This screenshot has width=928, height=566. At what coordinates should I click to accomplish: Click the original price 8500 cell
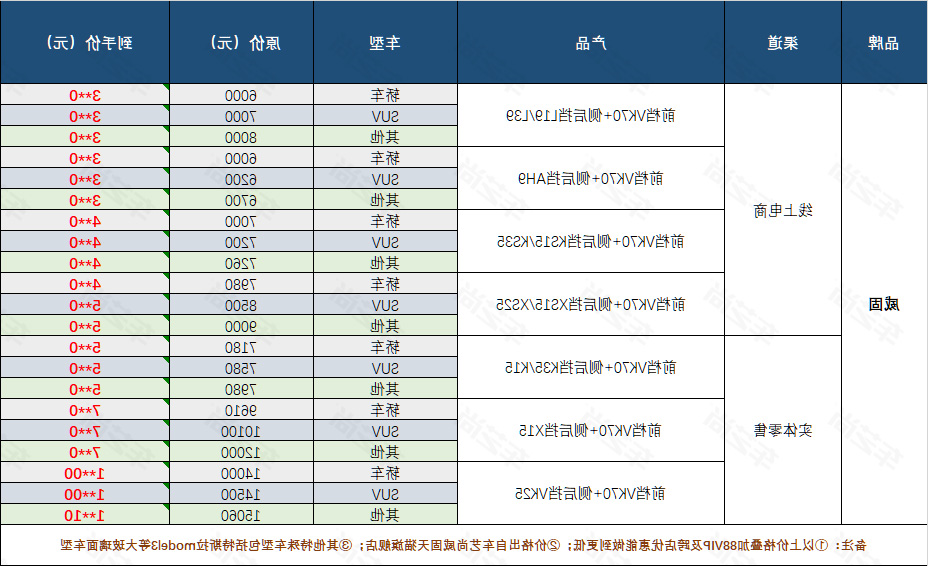241,305
